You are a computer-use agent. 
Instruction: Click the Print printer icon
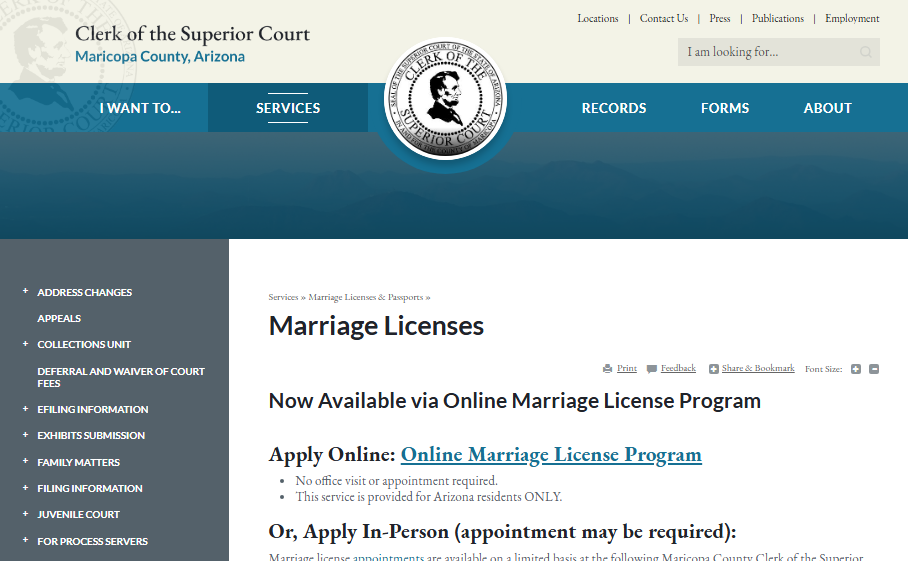pyautogui.click(x=607, y=369)
